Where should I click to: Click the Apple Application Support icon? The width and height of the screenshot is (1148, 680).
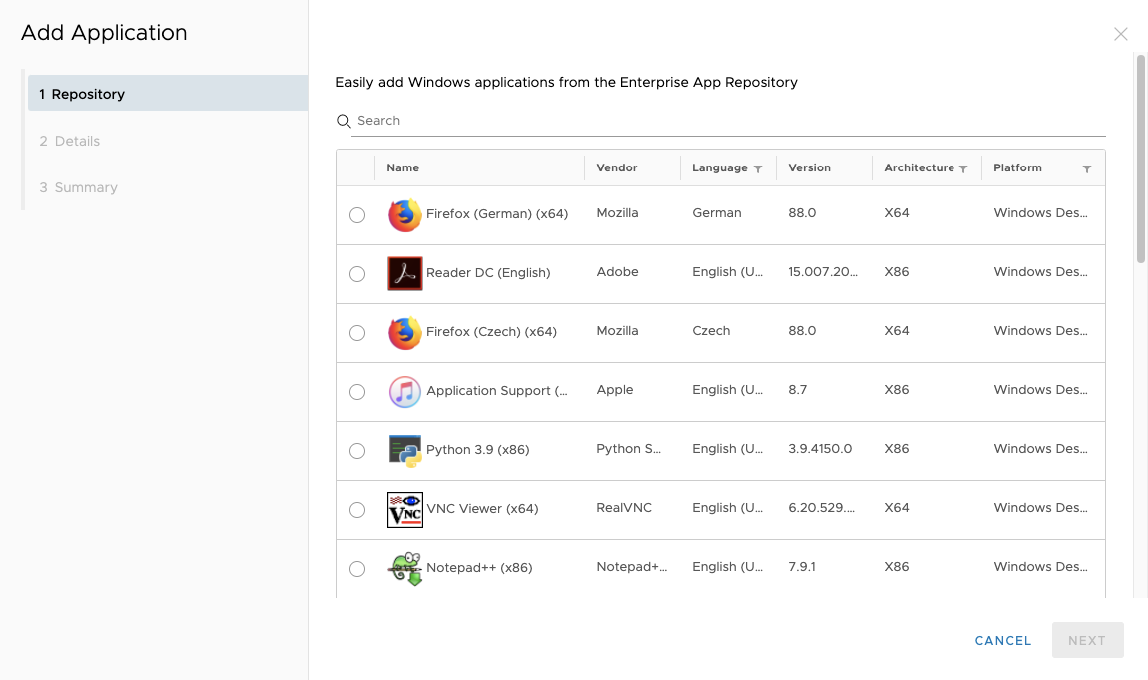[x=404, y=391]
